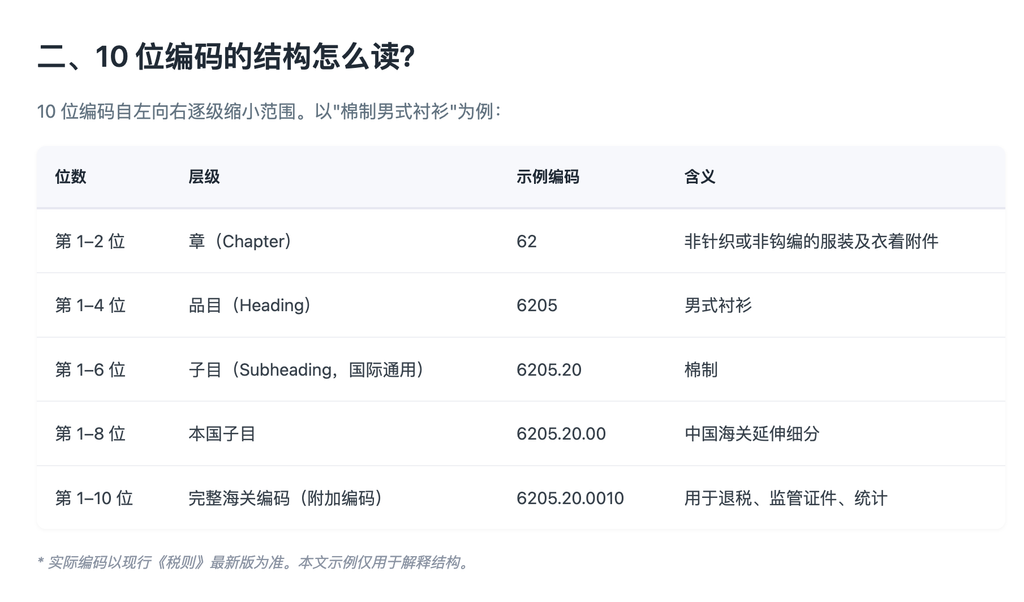Click the 层级 column header
The height and width of the screenshot is (602, 1024).
204,177
